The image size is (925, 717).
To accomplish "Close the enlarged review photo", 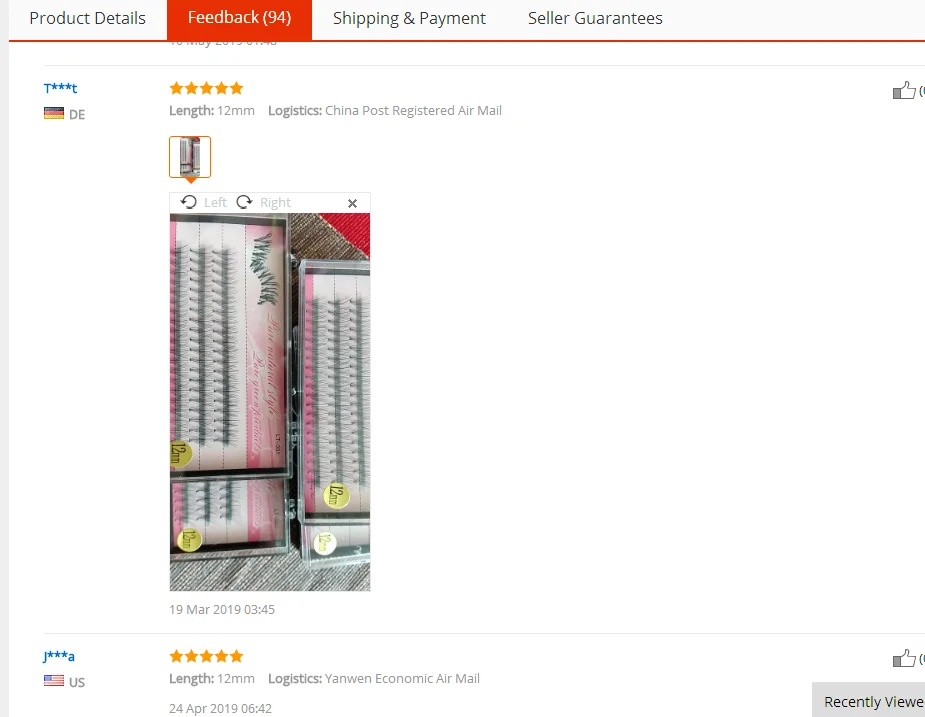I will [x=352, y=203].
